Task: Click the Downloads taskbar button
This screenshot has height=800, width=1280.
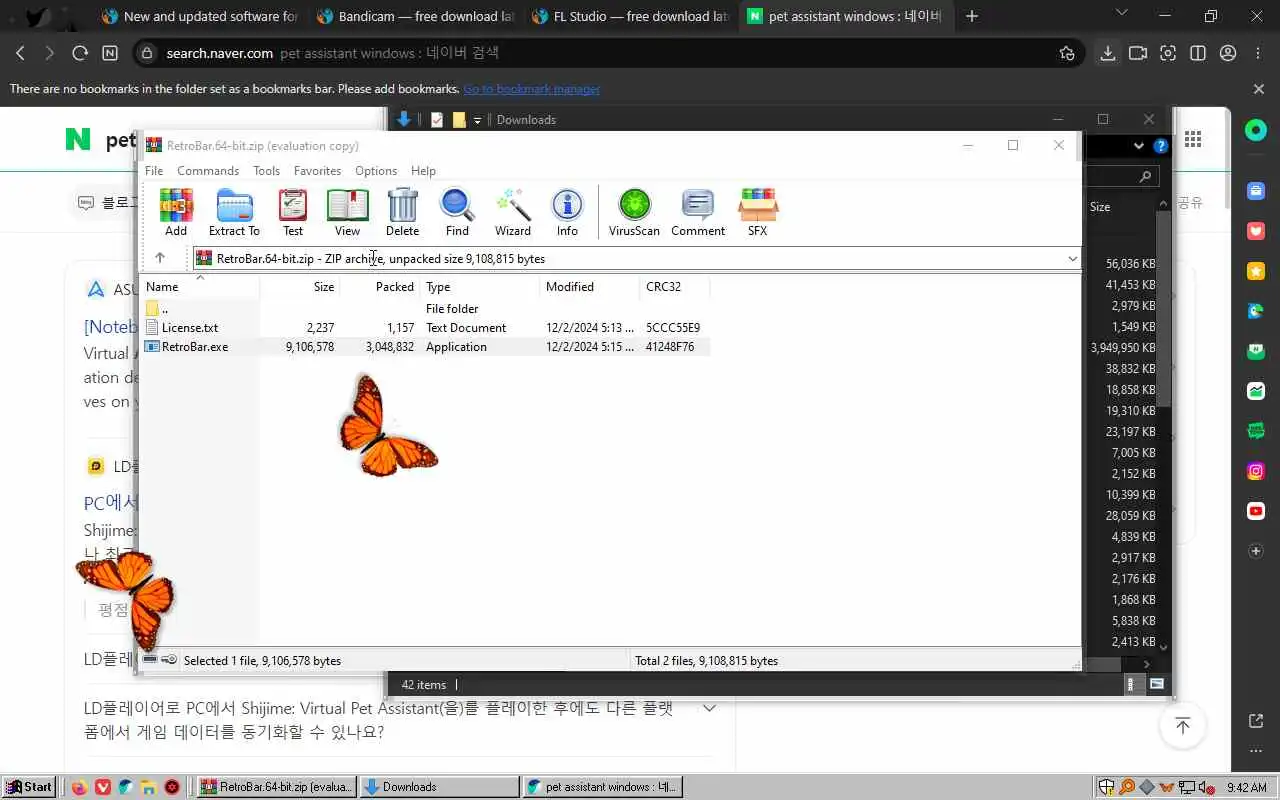Action: 439,787
